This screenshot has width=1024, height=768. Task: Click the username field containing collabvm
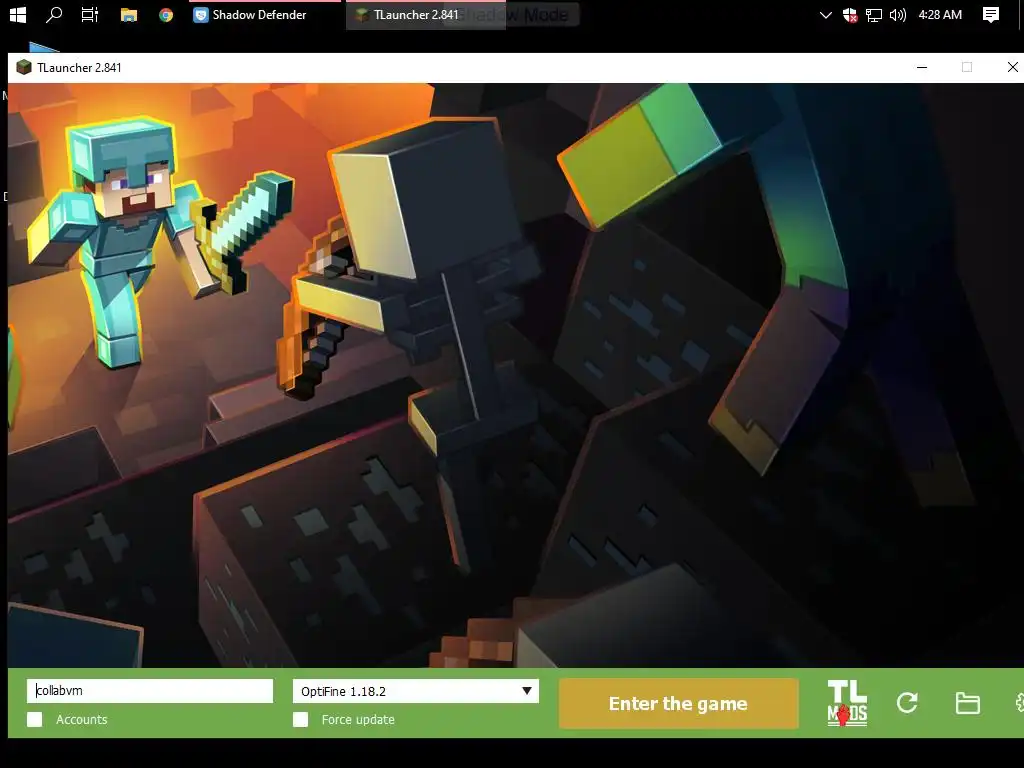click(150, 691)
